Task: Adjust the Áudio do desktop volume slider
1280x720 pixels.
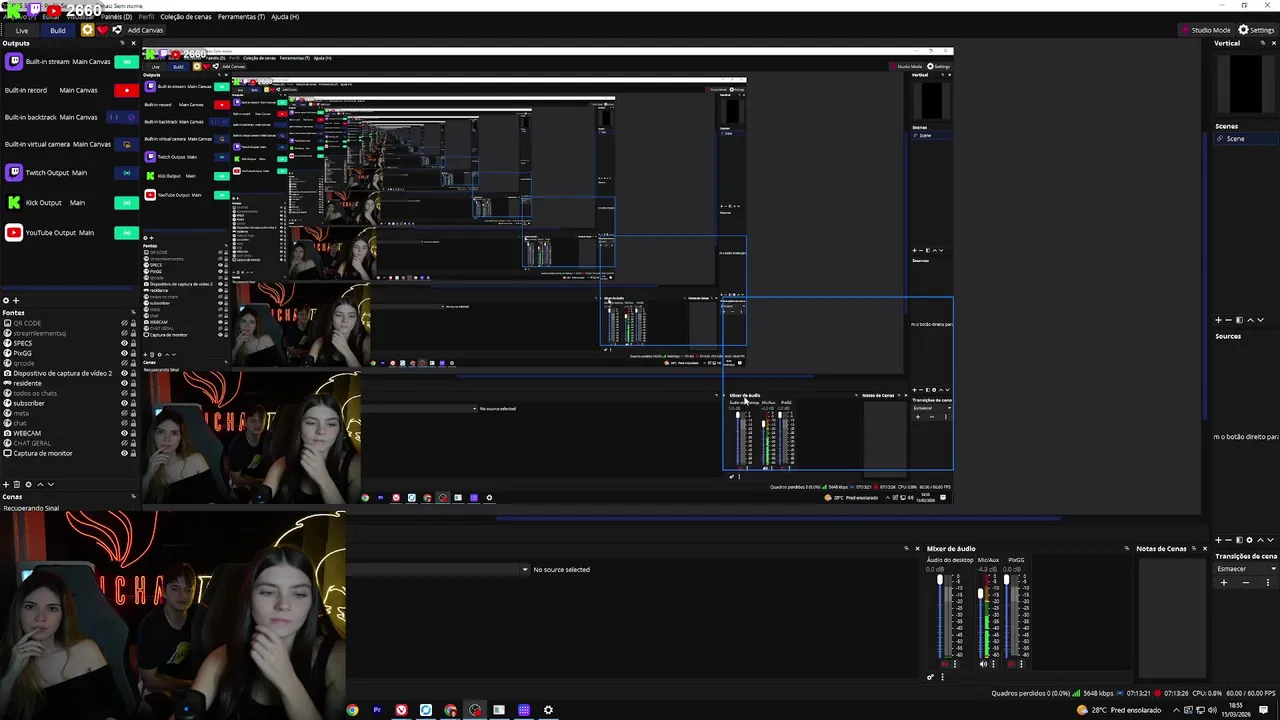Action: click(940, 616)
